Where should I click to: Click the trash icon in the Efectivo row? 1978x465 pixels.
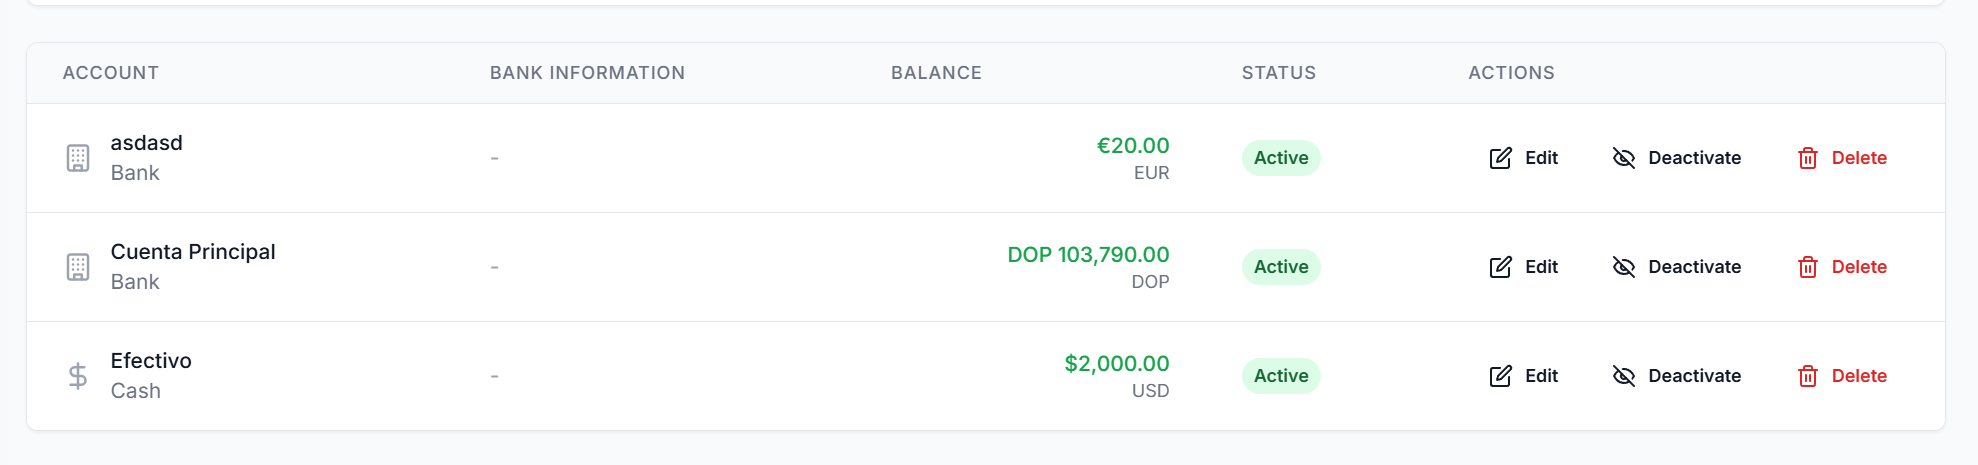tap(1807, 376)
